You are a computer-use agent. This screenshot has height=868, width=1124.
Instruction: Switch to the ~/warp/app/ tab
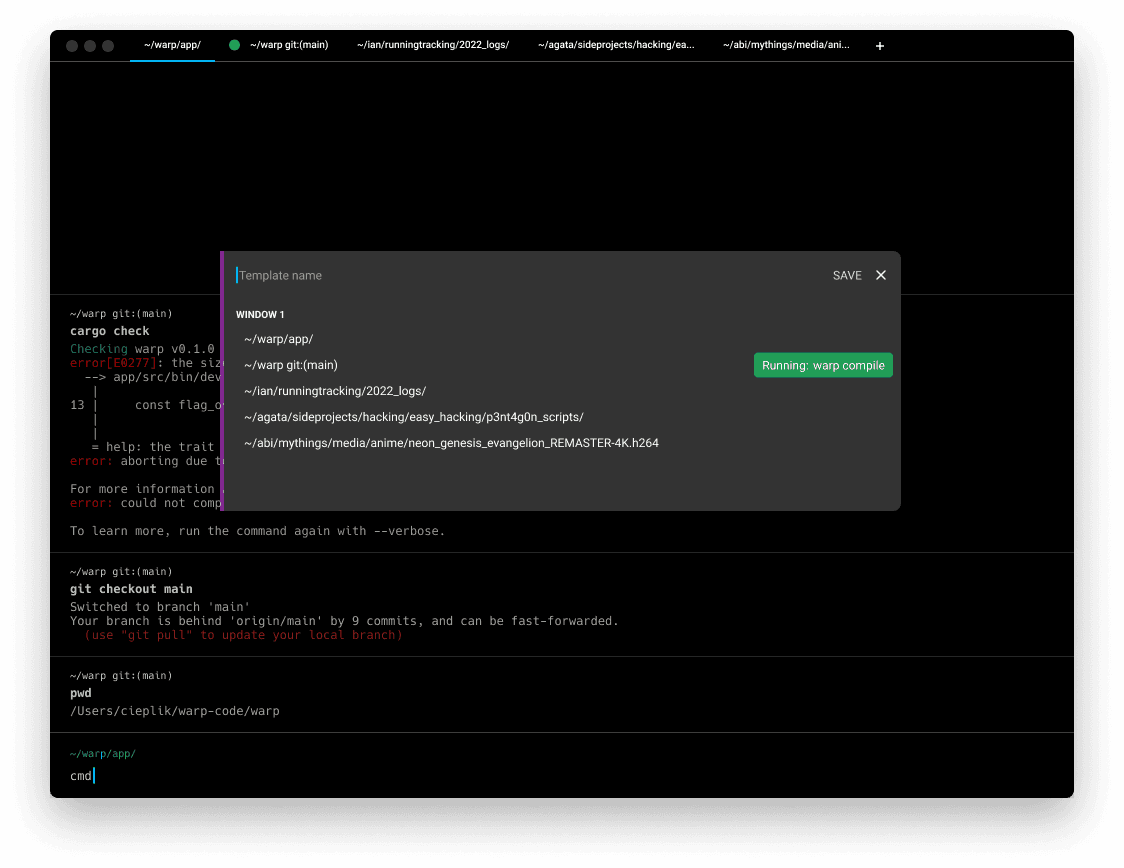tap(172, 45)
